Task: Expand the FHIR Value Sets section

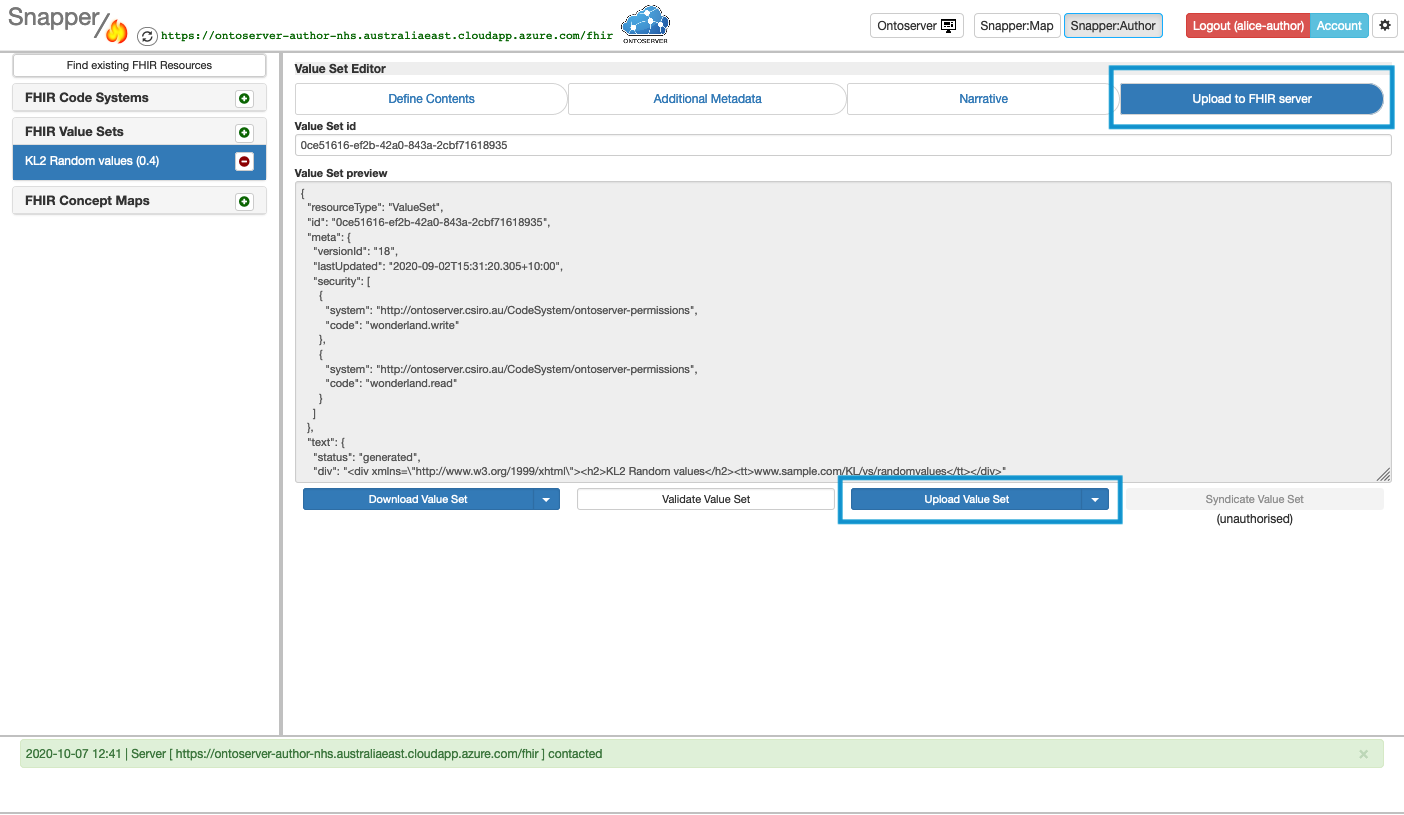Action: pos(74,132)
